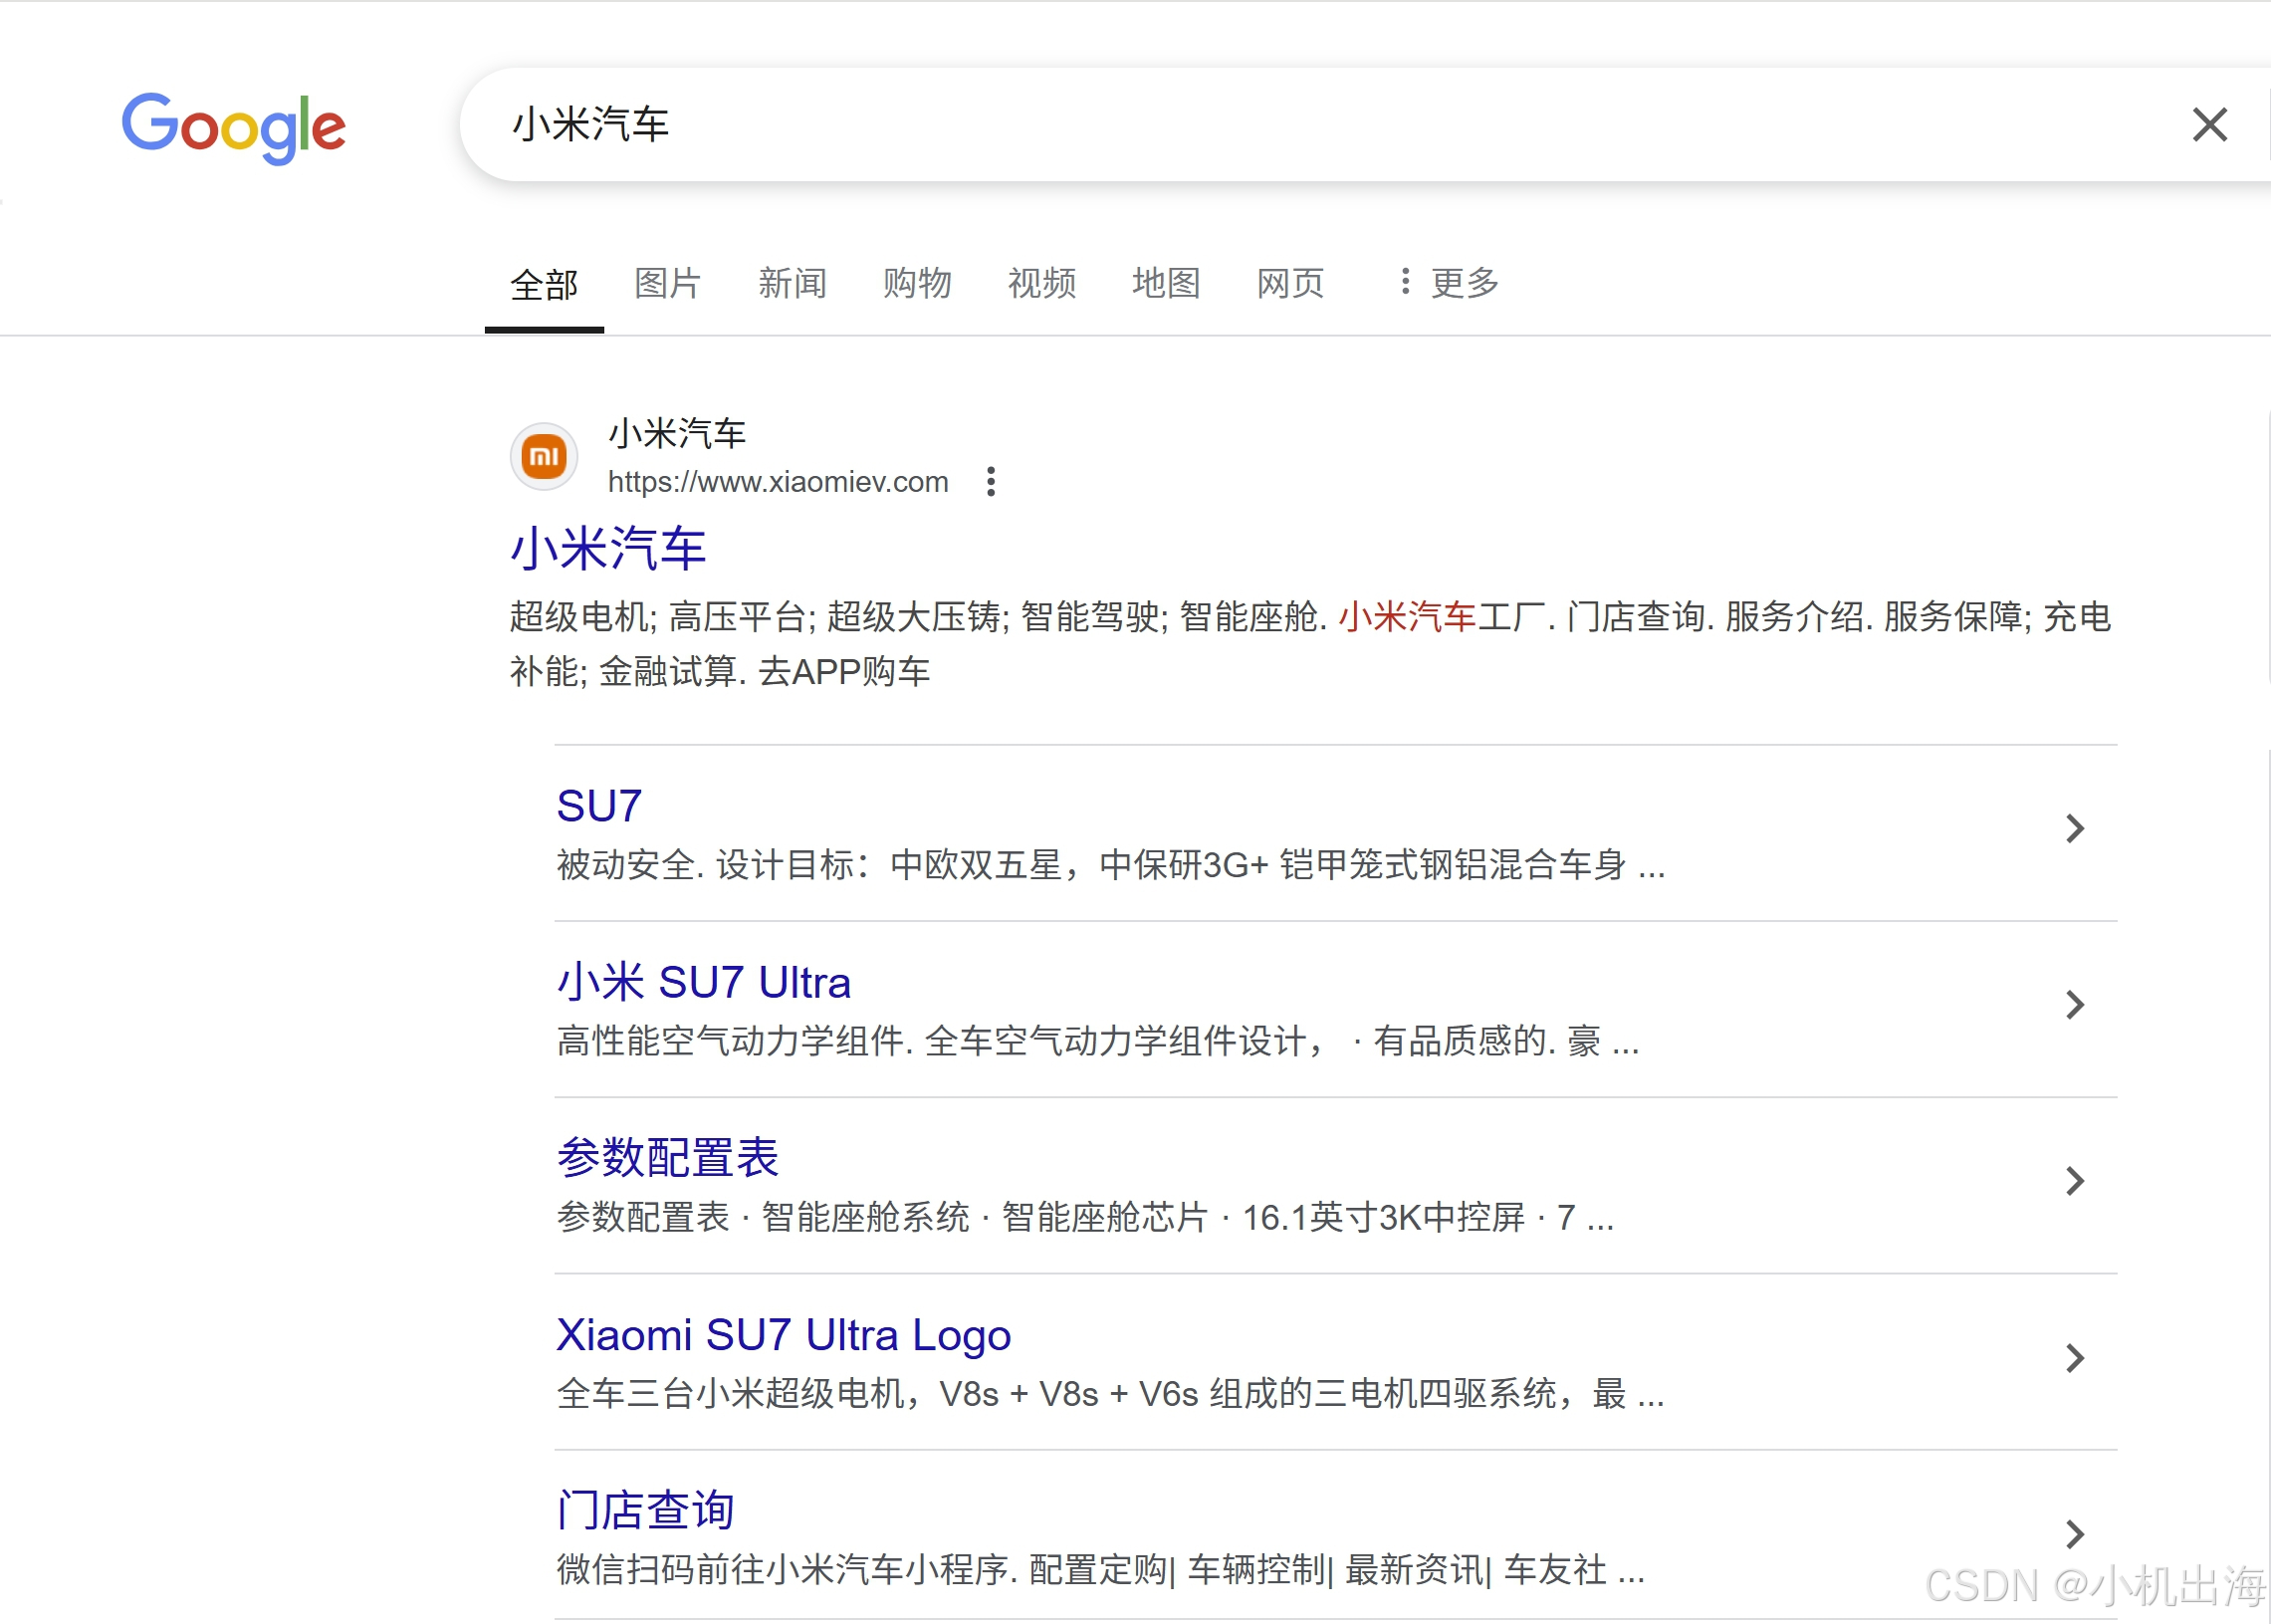
Task: Open the 视频 tab
Action: (x=1042, y=284)
